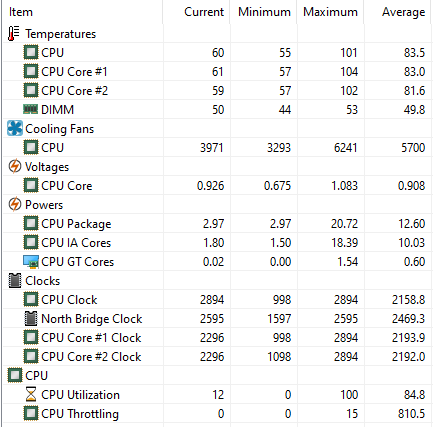
Task: Click the Temperatures thermometer icon
Action: point(14,34)
